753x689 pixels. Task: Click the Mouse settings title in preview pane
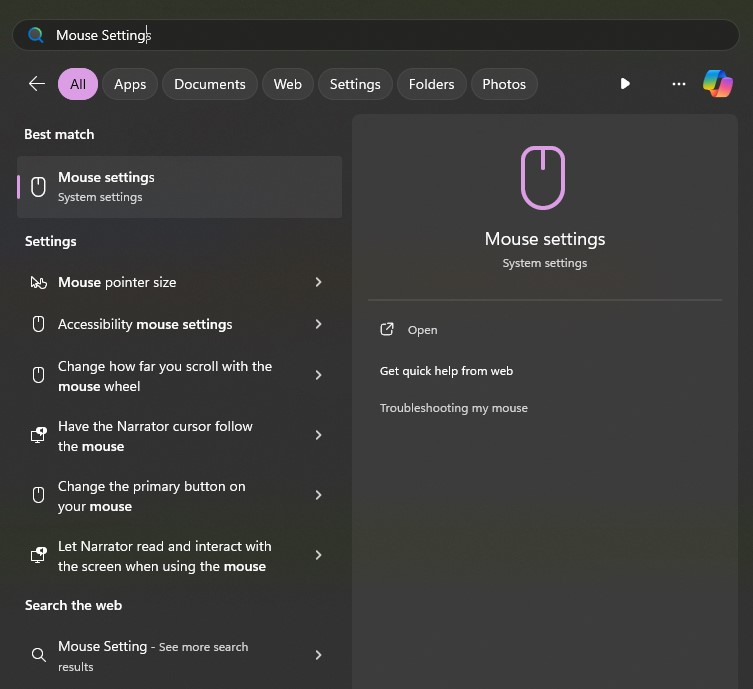(x=545, y=239)
